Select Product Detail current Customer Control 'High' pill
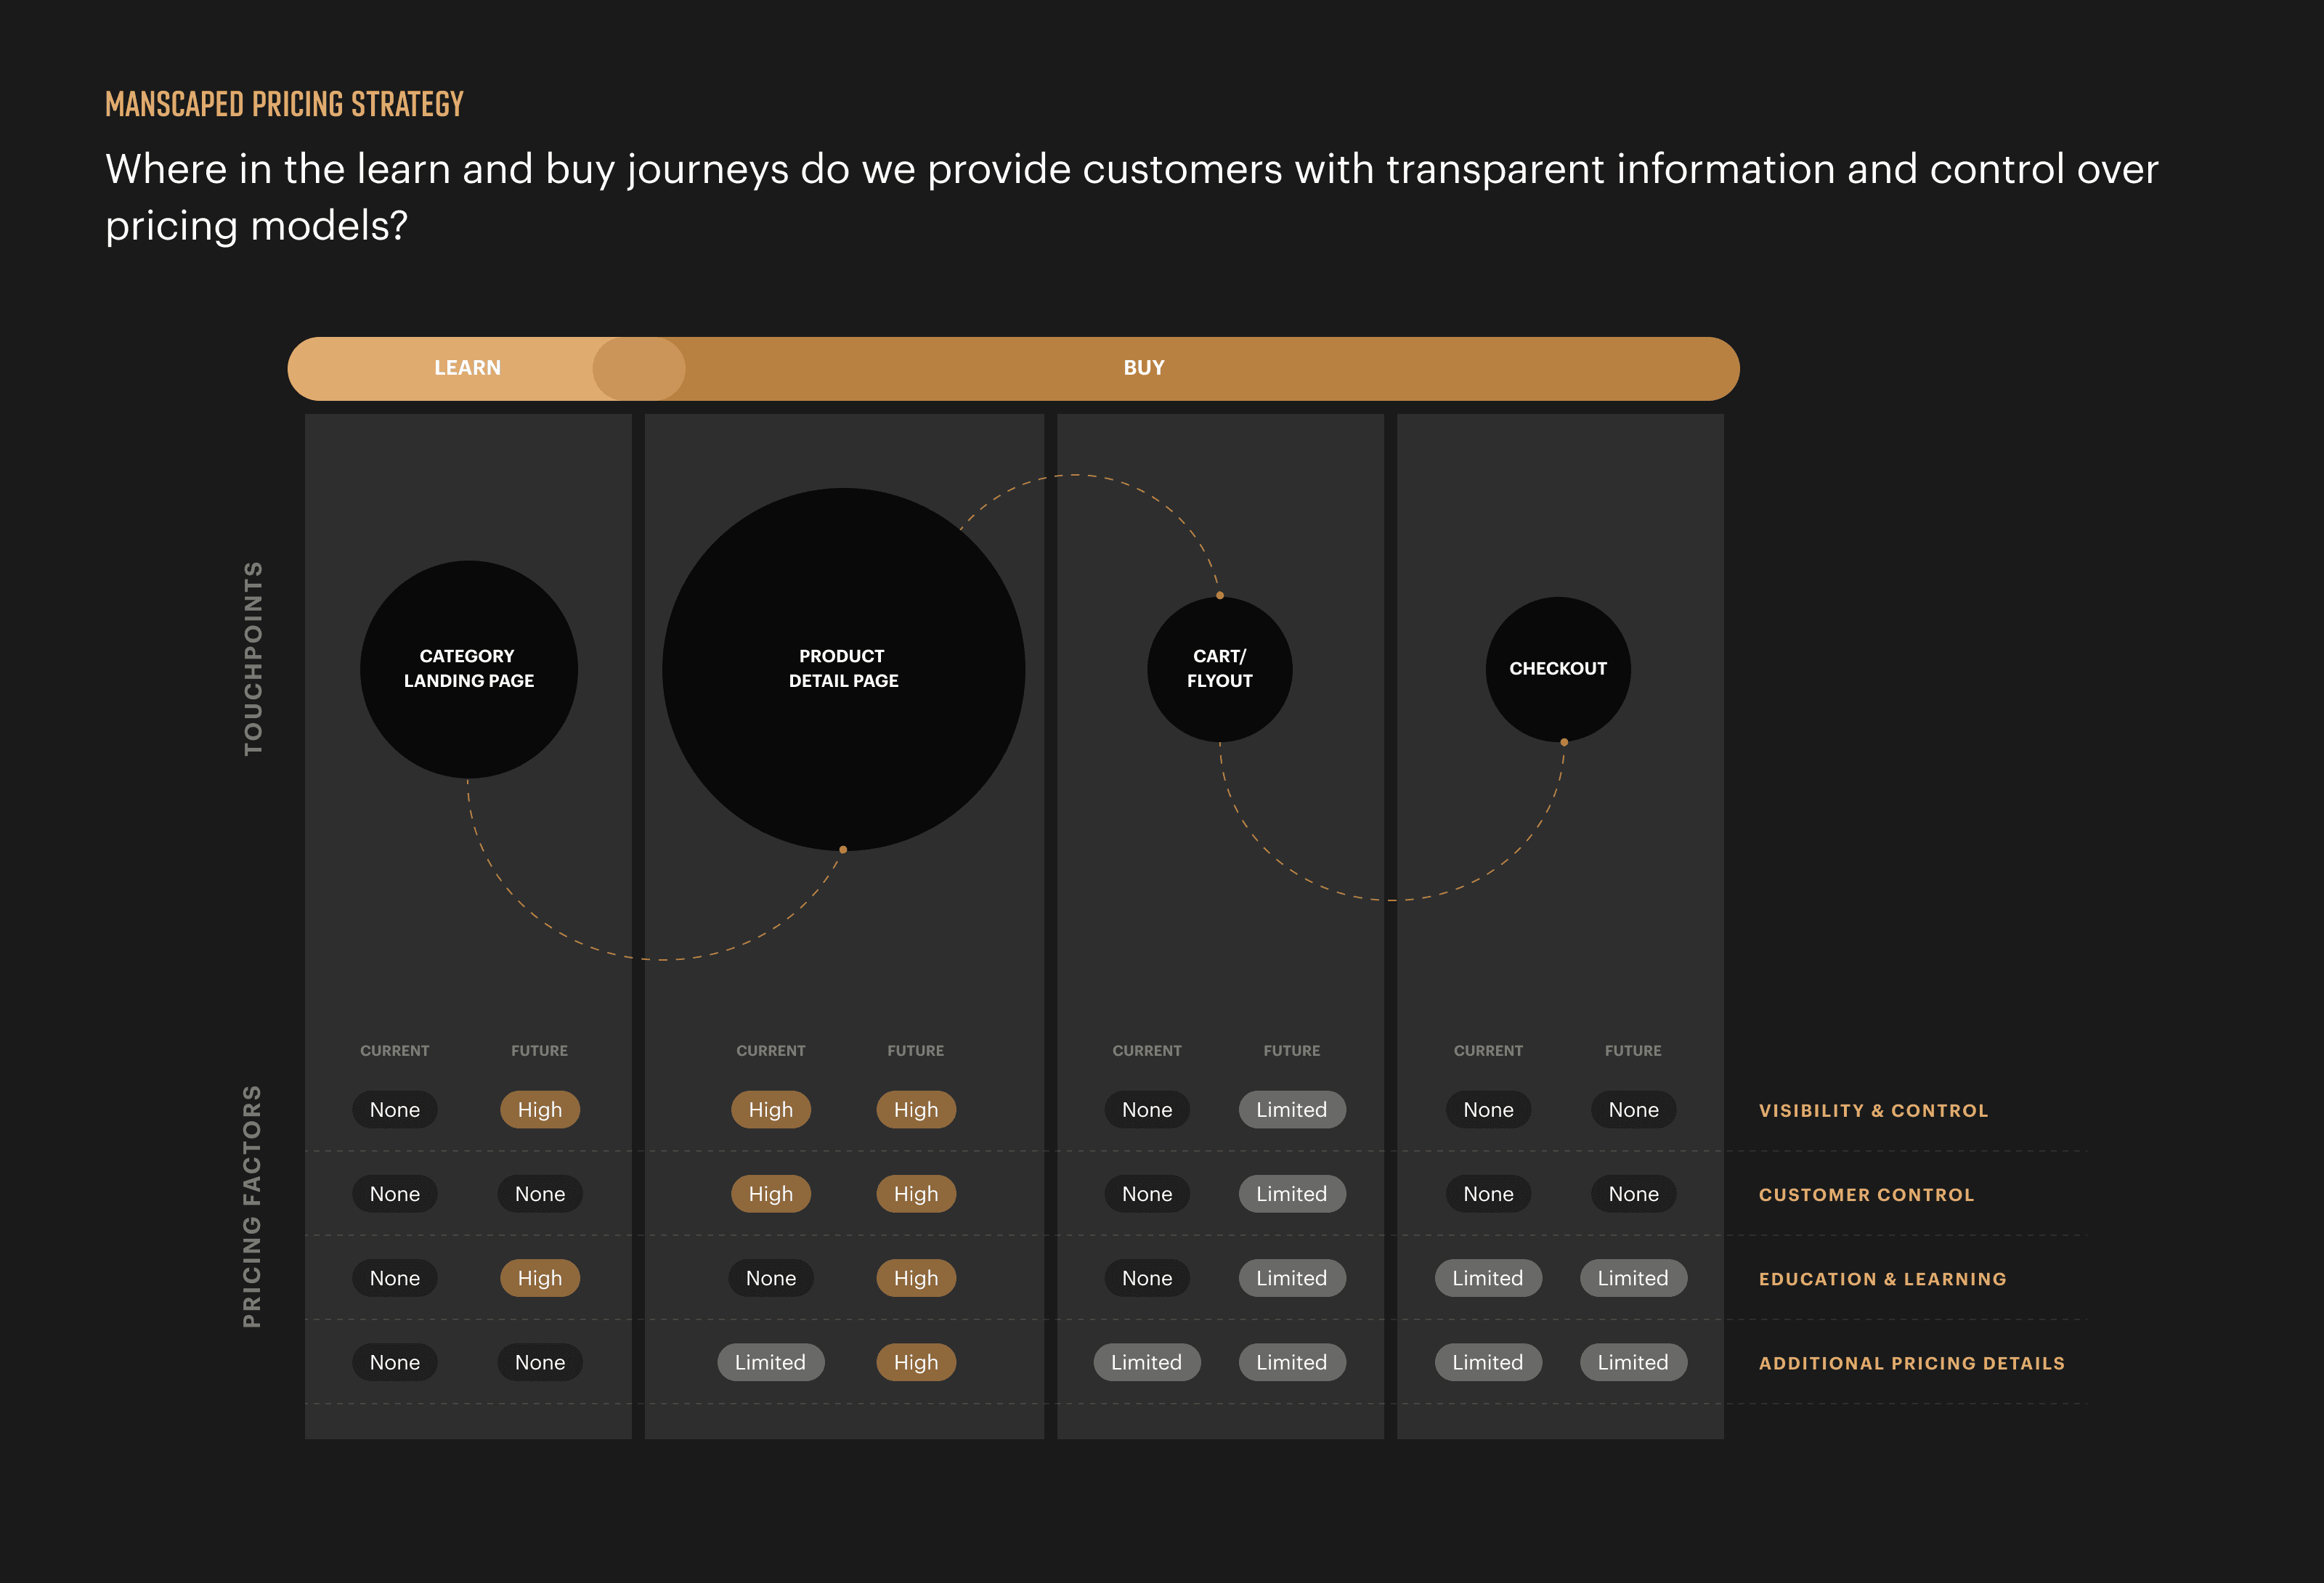The height and width of the screenshot is (1583, 2324). coord(771,1193)
